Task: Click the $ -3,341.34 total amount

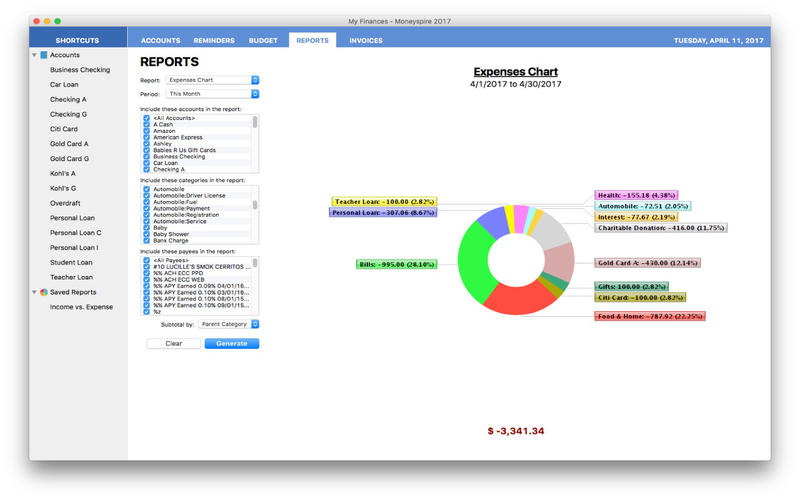Action: (516, 431)
